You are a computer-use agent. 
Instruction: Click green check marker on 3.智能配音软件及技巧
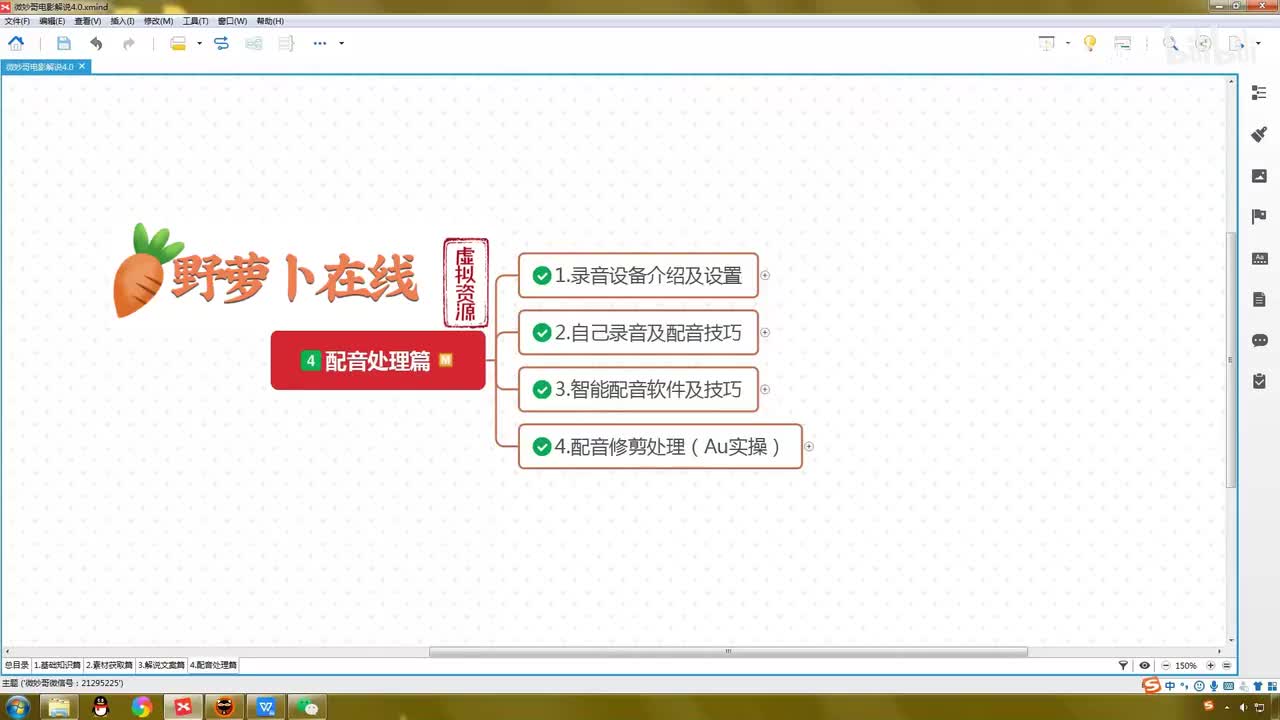[x=542, y=389]
